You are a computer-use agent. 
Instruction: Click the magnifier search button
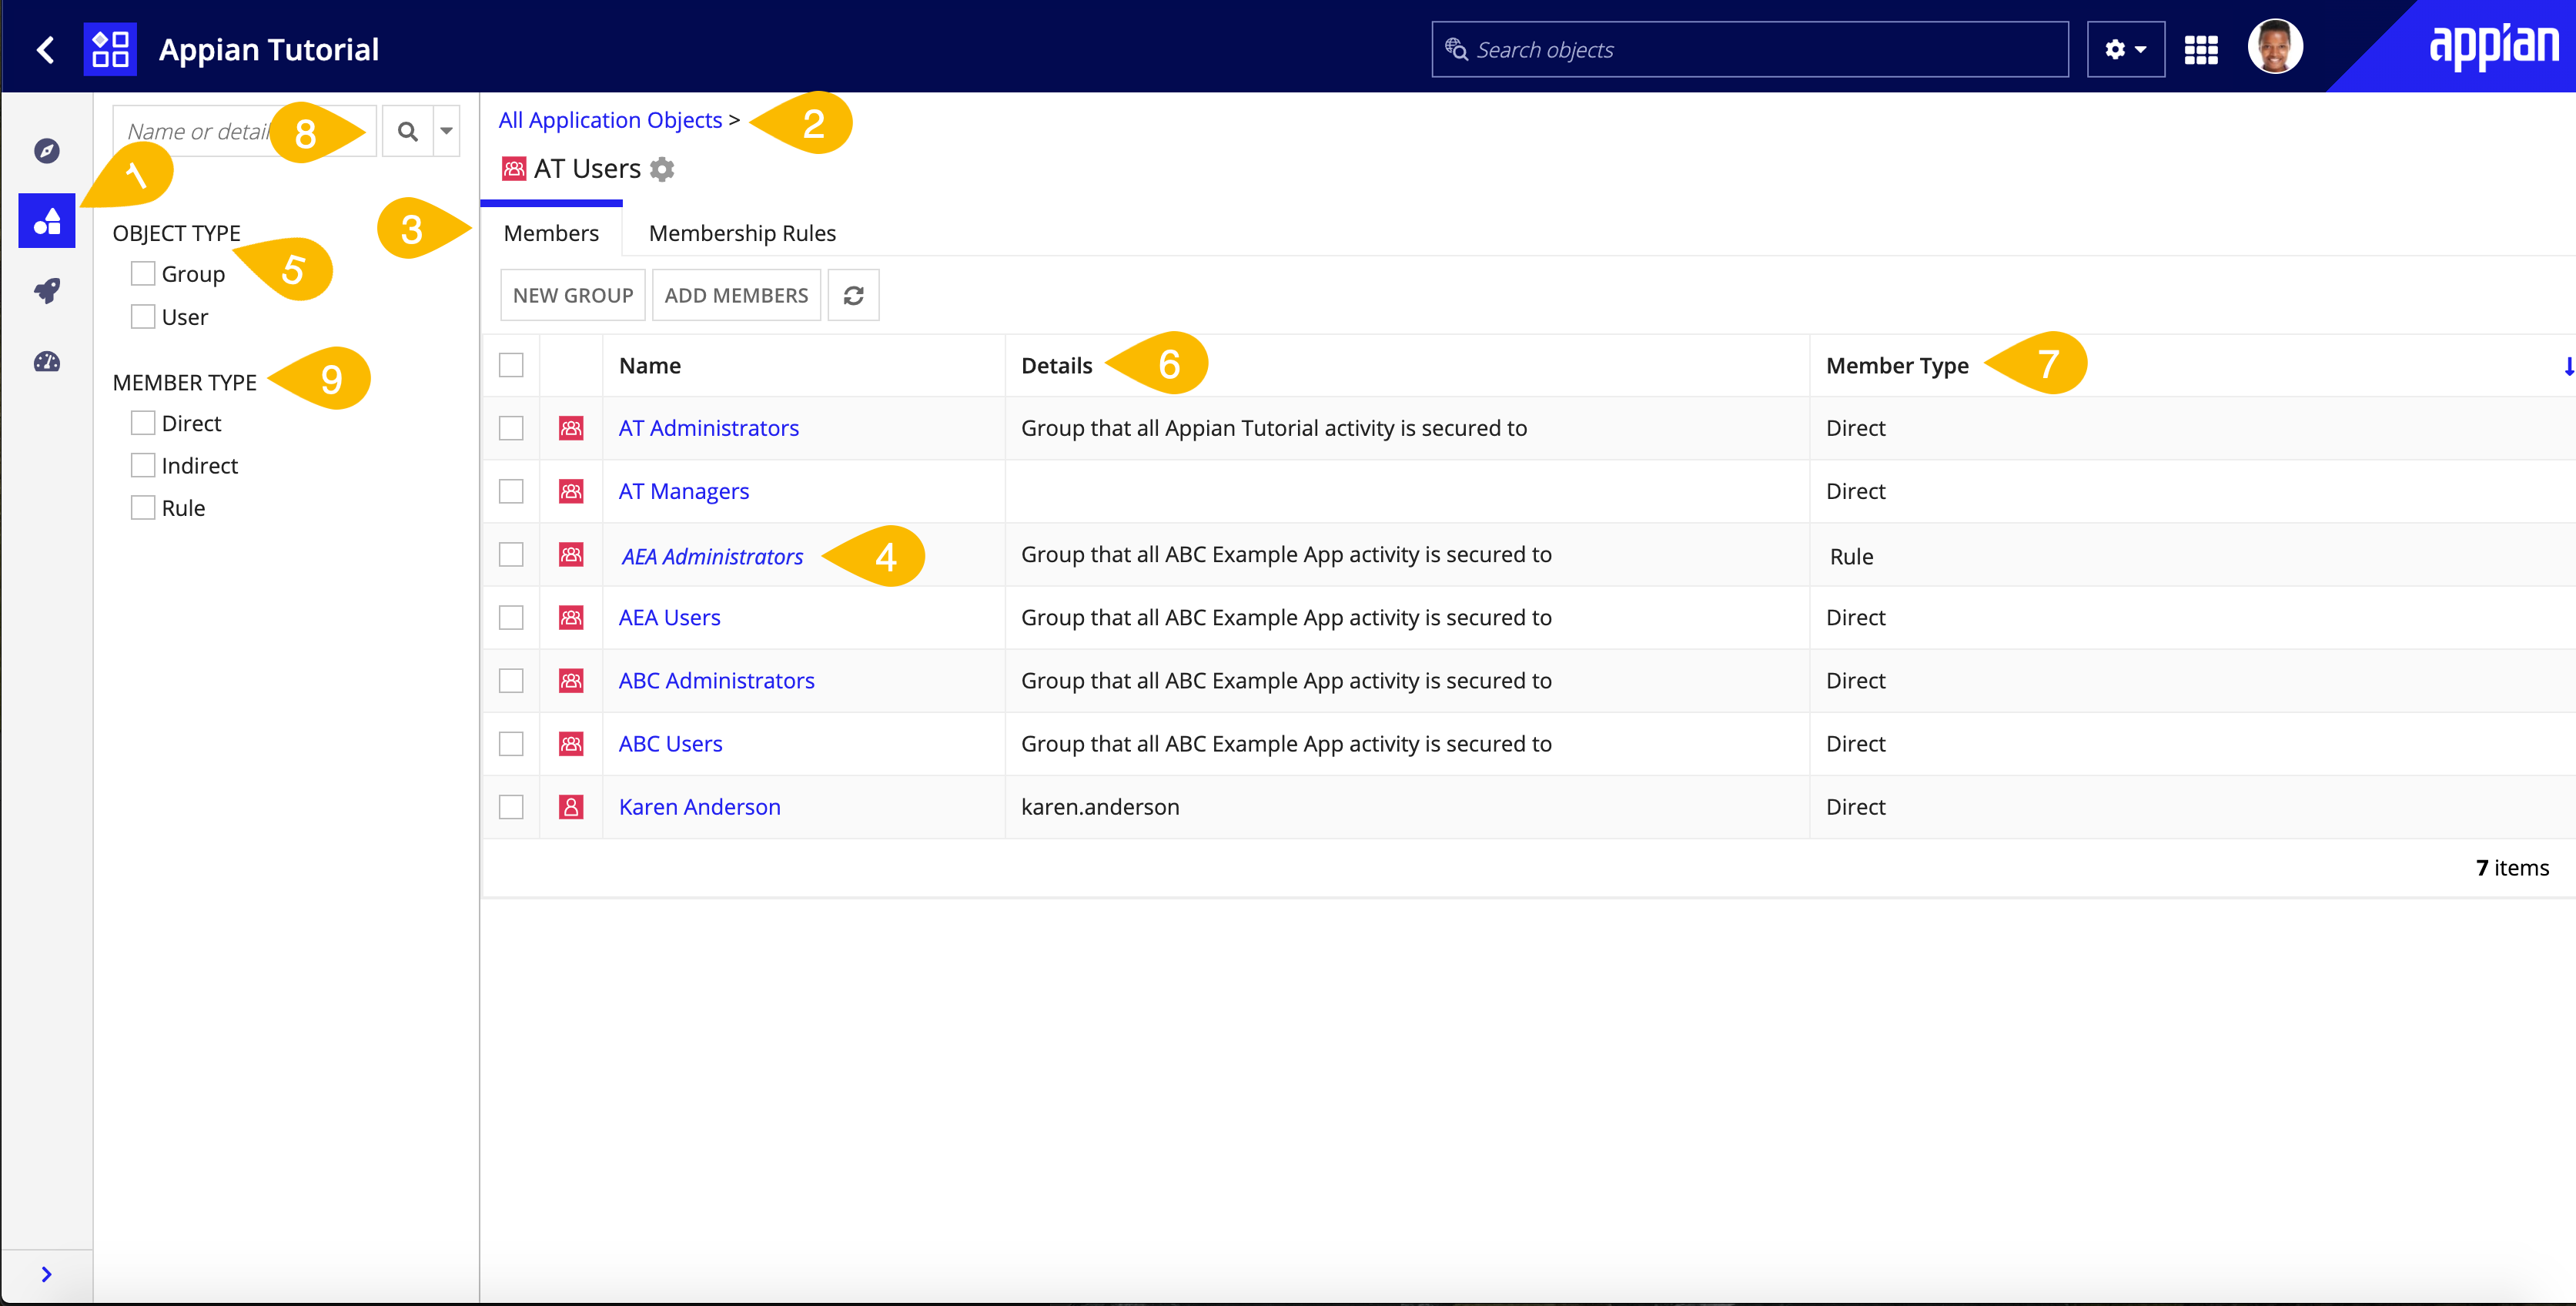click(x=408, y=131)
